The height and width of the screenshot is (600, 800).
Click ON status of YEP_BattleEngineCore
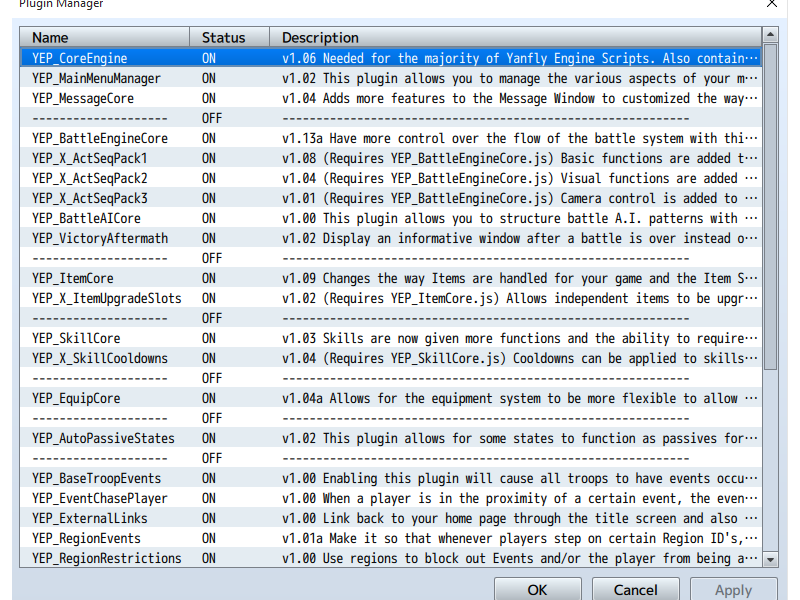point(209,138)
